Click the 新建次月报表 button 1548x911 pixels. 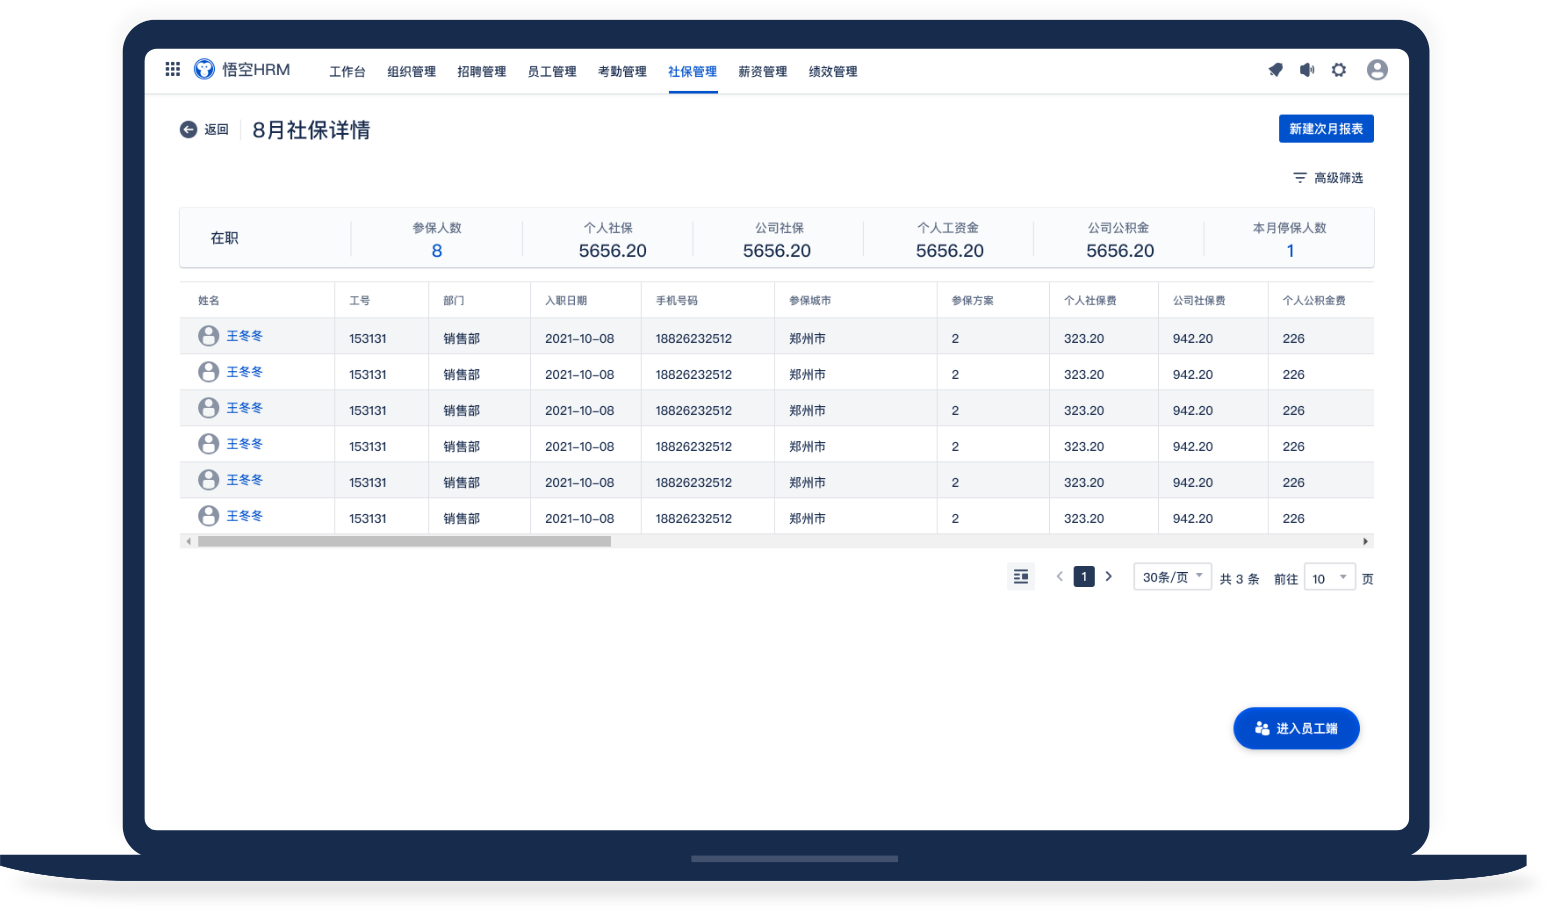1326,129
